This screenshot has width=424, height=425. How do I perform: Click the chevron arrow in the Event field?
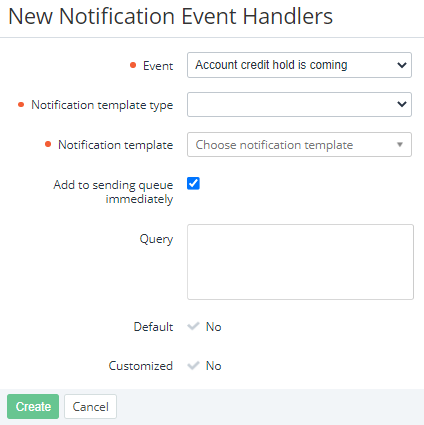(402, 65)
